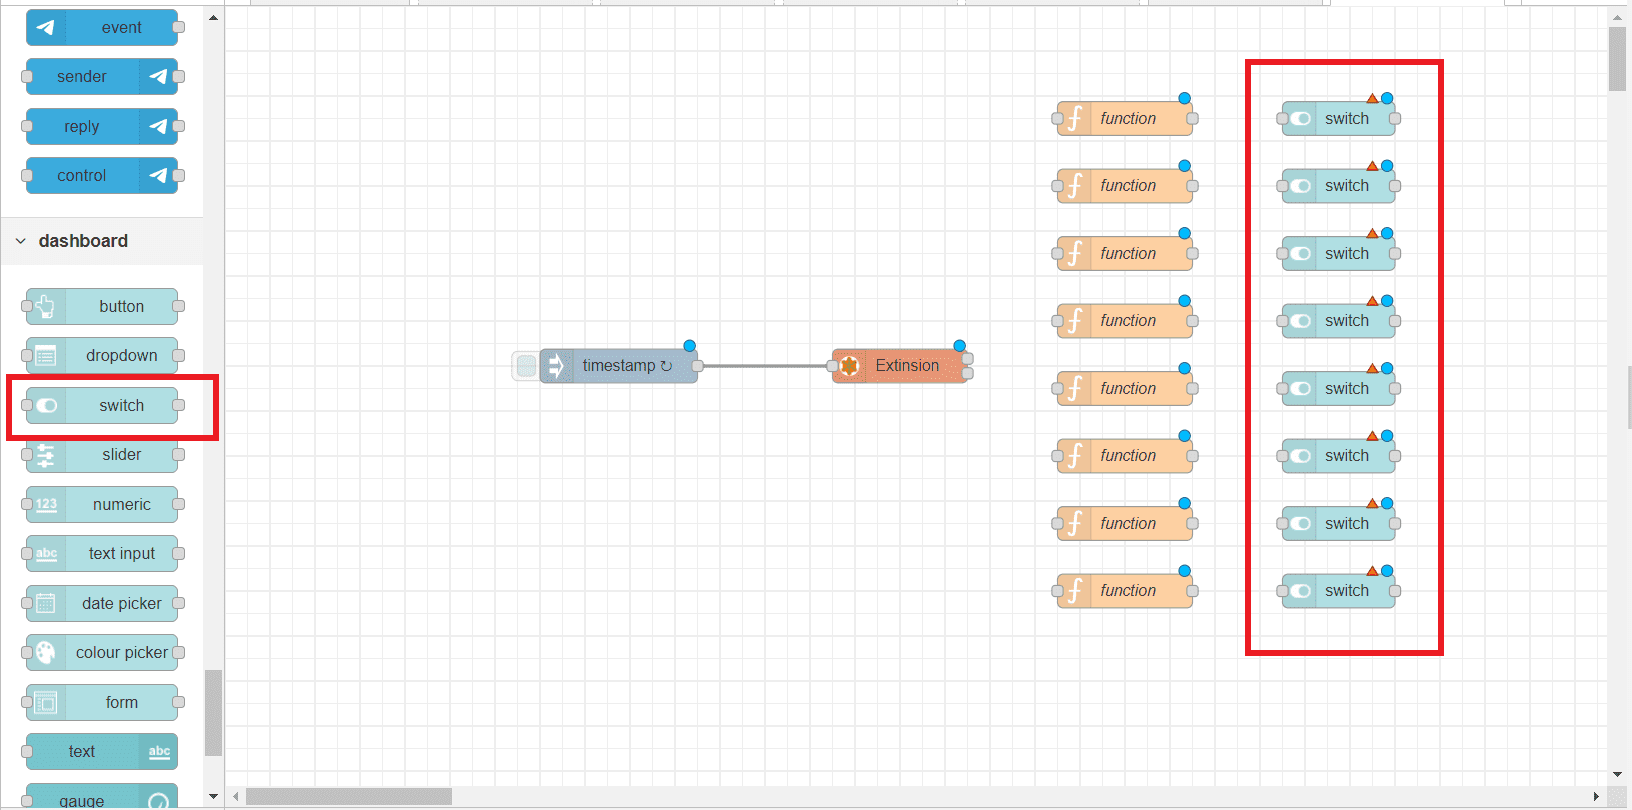Select the text input palette node
The width and height of the screenshot is (1632, 810).
click(x=121, y=554)
